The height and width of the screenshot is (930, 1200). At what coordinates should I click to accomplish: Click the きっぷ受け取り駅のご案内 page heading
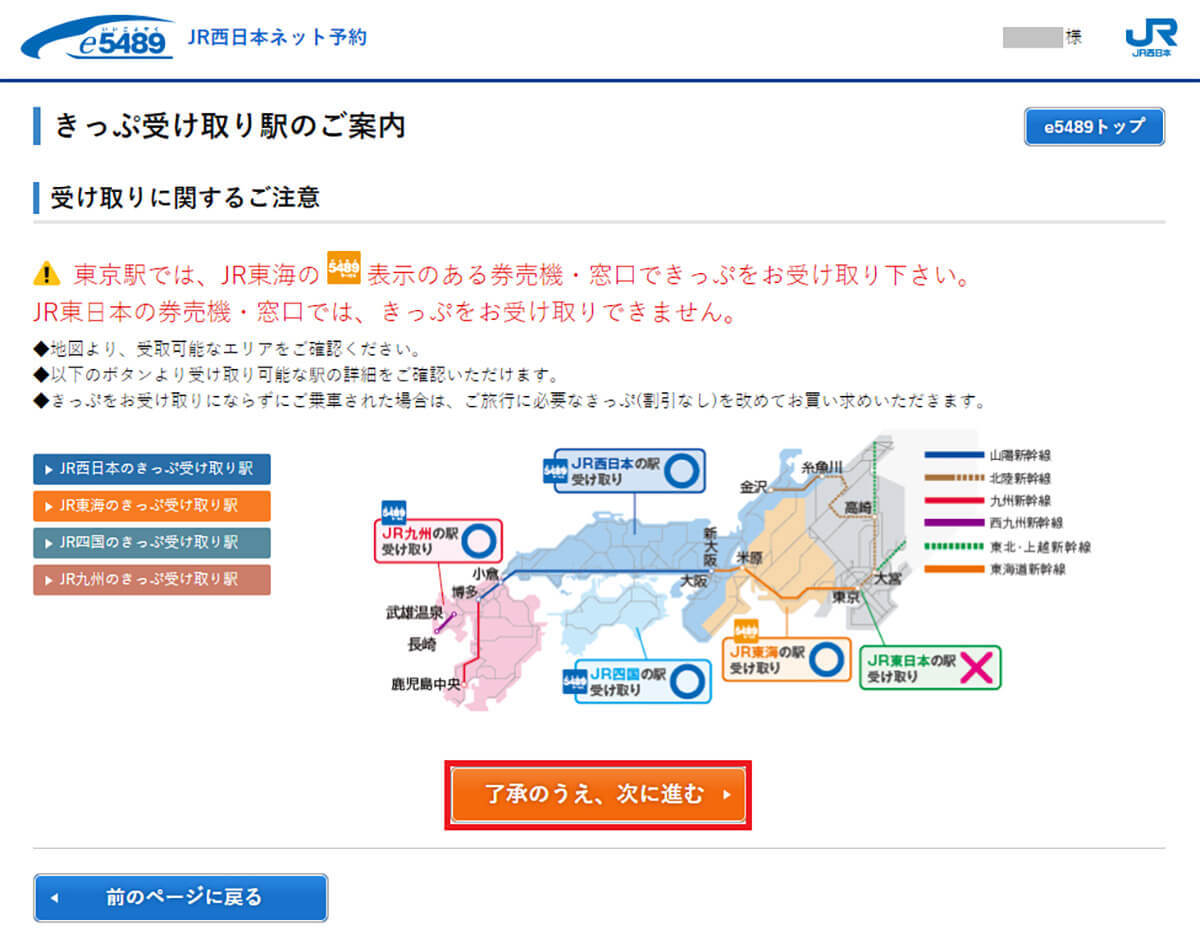[230, 126]
